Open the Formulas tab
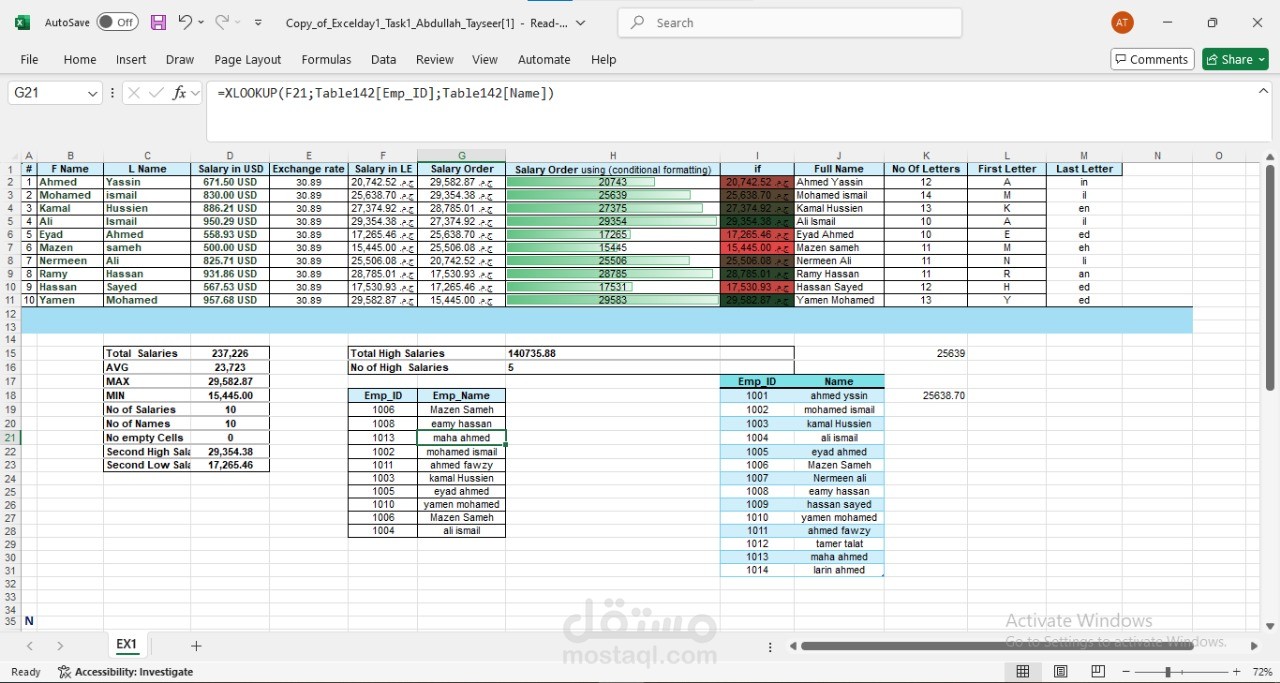Viewport: 1280px width, 683px height. 326,60
